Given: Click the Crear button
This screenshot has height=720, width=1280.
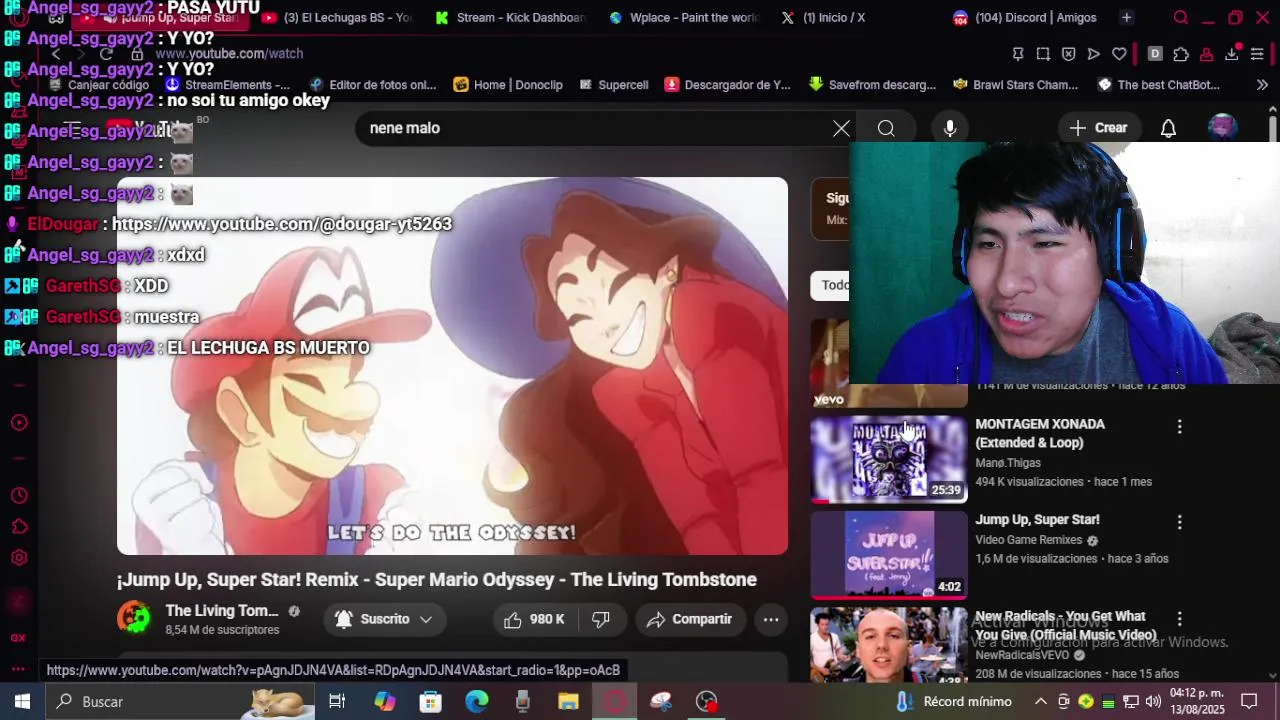Looking at the screenshot, I should [1097, 128].
